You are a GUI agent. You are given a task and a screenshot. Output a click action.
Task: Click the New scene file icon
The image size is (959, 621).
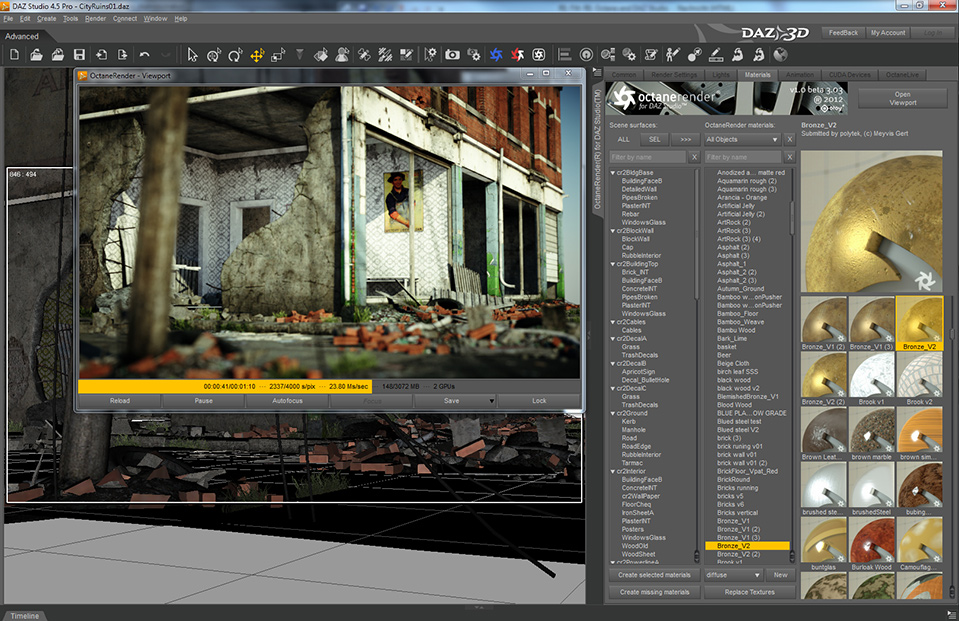(14, 54)
